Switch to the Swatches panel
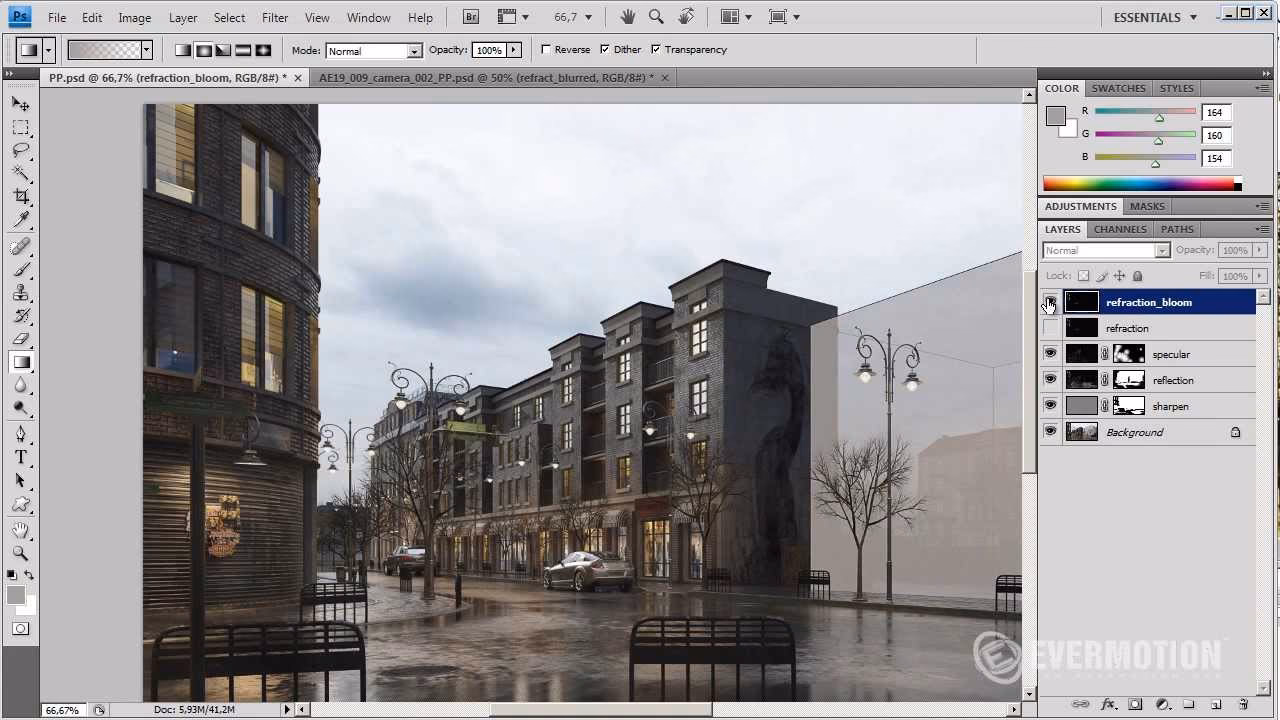The height and width of the screenshot is (720, 1280). pyautogui.click(x=1118, y=88)
